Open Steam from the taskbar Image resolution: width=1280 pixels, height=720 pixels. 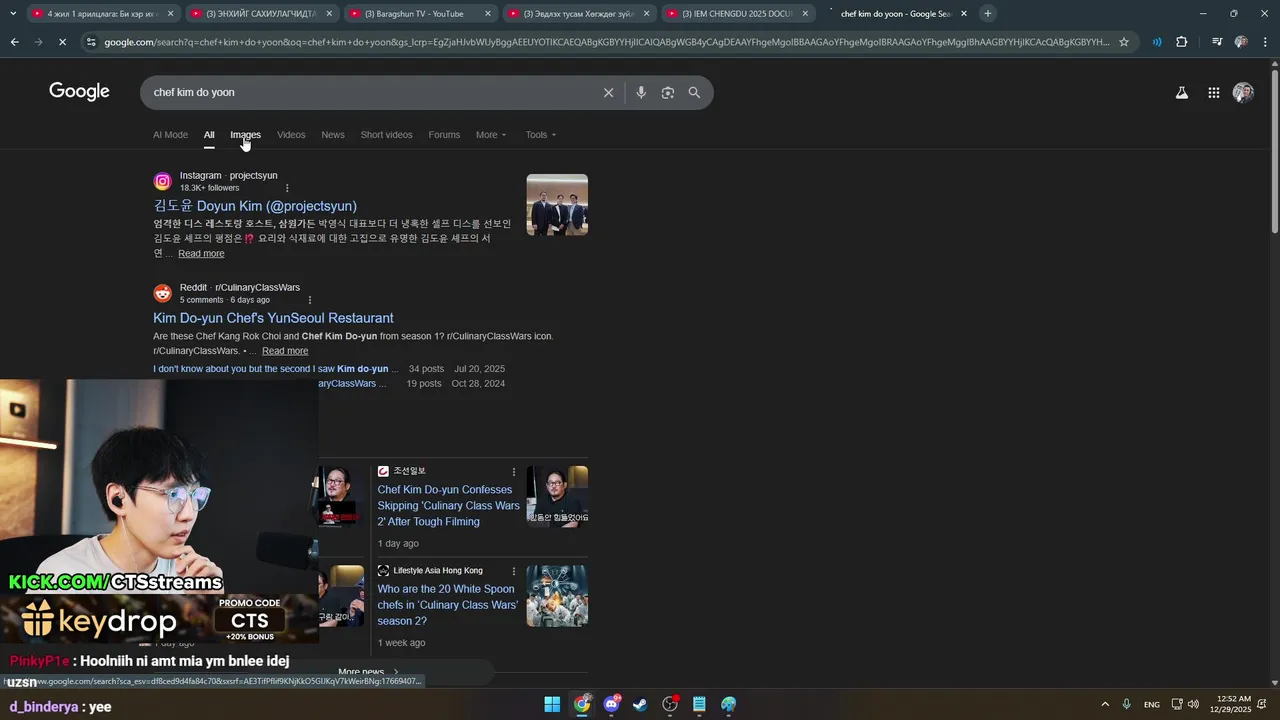(x=640, y=704)
